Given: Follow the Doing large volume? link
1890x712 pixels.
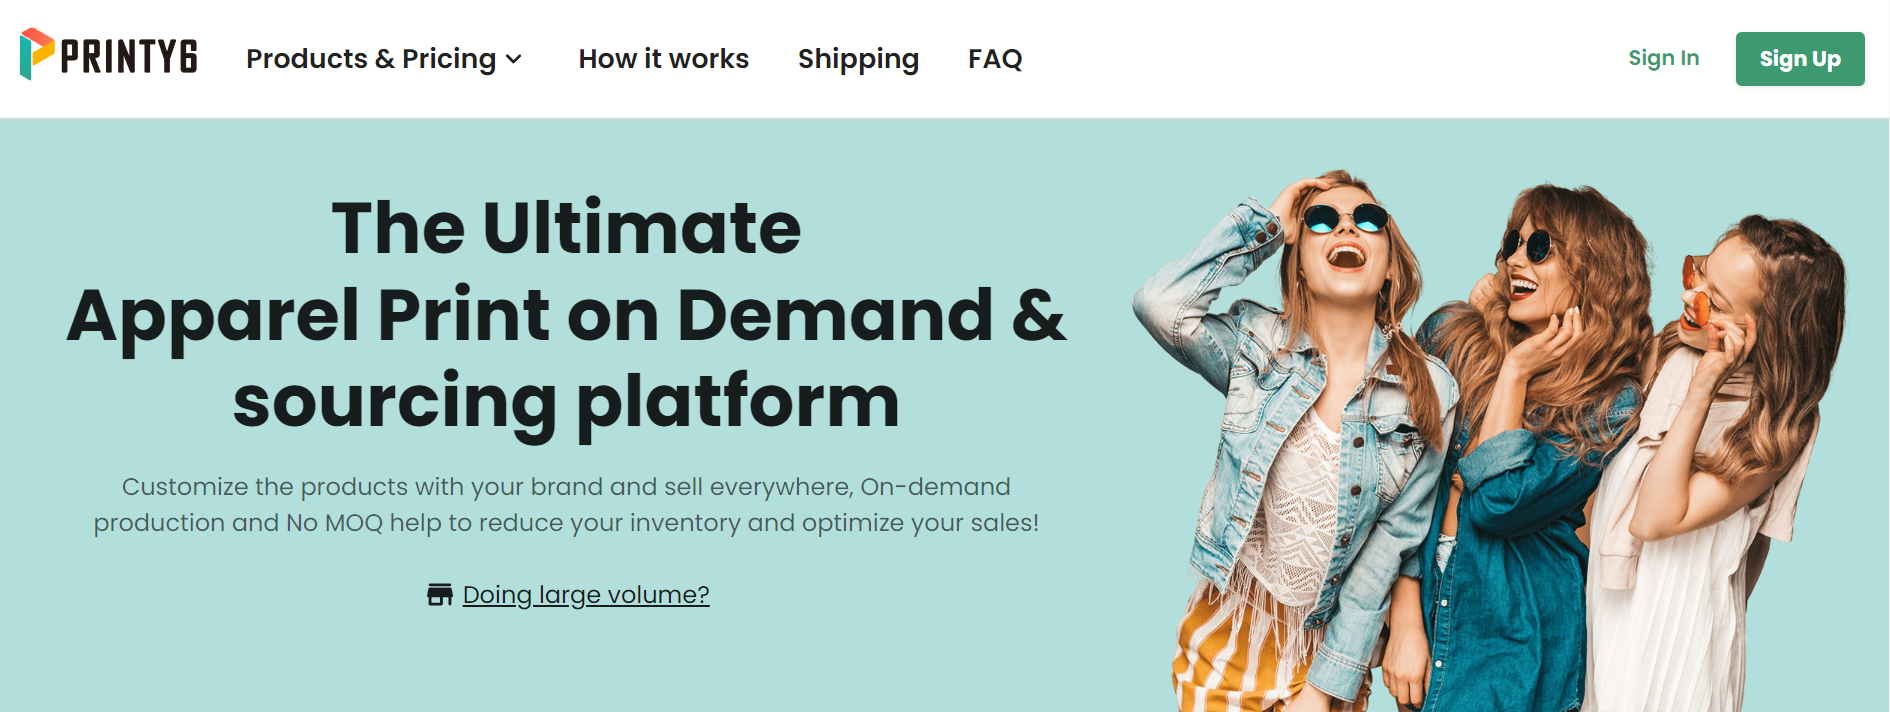Looking at the screenshot, I should [x=586, y=595].
